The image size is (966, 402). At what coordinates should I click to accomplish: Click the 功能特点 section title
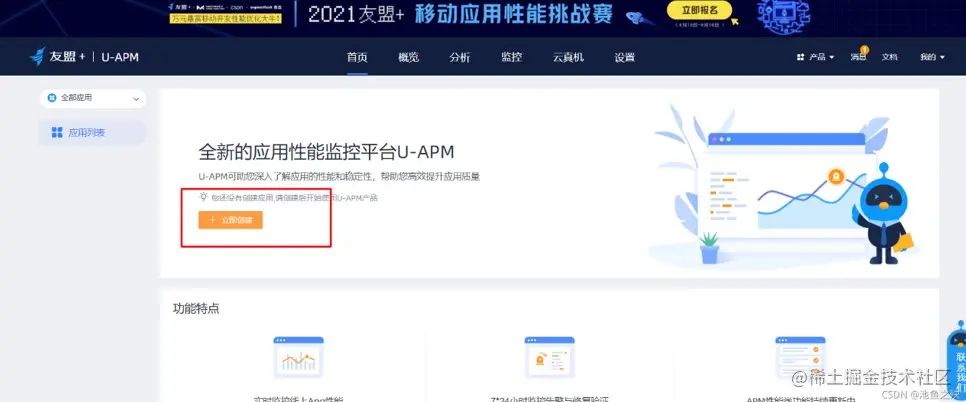[x=196, y=308]
